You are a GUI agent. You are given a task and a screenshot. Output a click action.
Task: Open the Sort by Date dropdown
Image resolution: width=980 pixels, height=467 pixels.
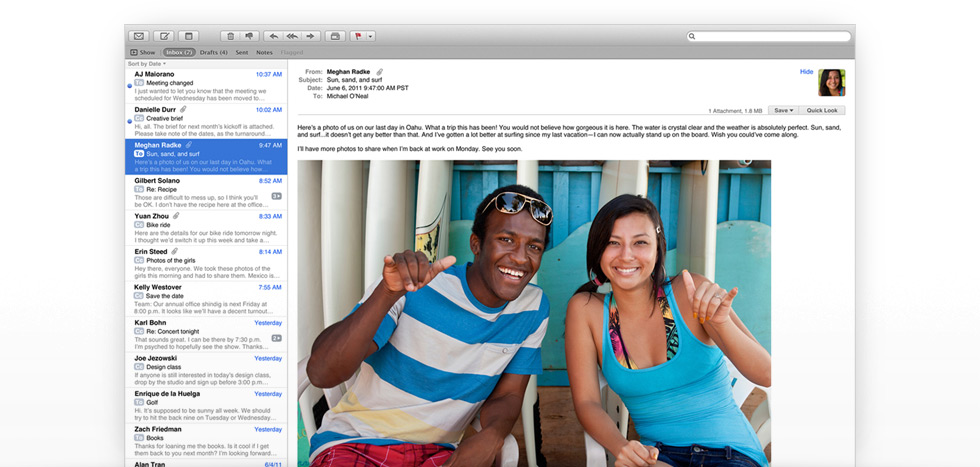click(147, 63)
